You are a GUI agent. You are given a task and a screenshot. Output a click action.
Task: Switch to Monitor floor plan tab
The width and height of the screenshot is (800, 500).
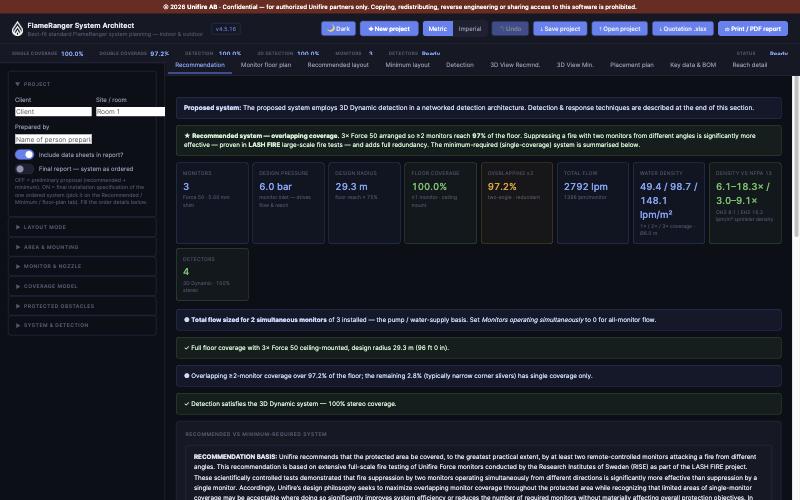coord(266,65)
